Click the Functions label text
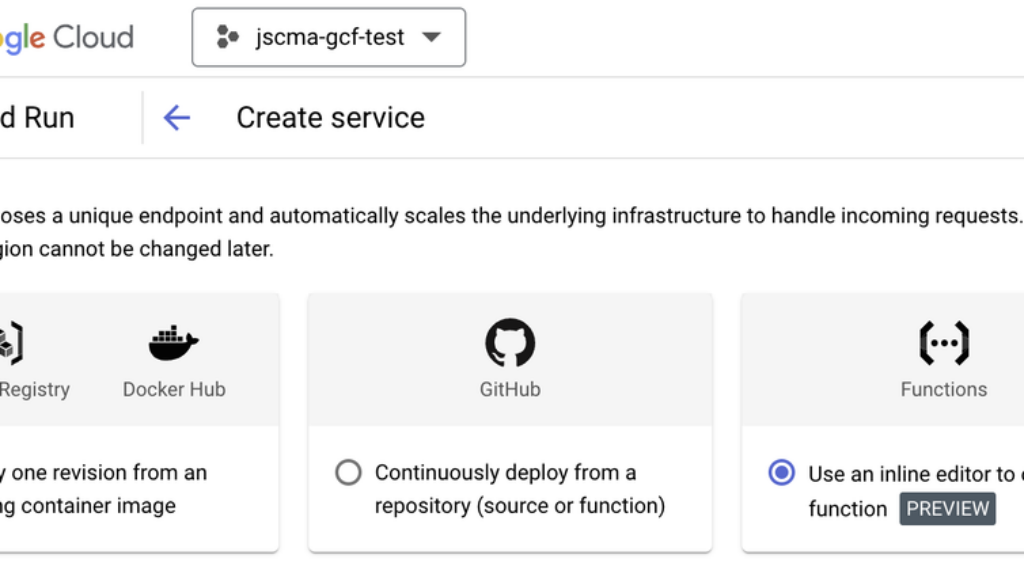 pyautogui.click(x=943, y=390)
